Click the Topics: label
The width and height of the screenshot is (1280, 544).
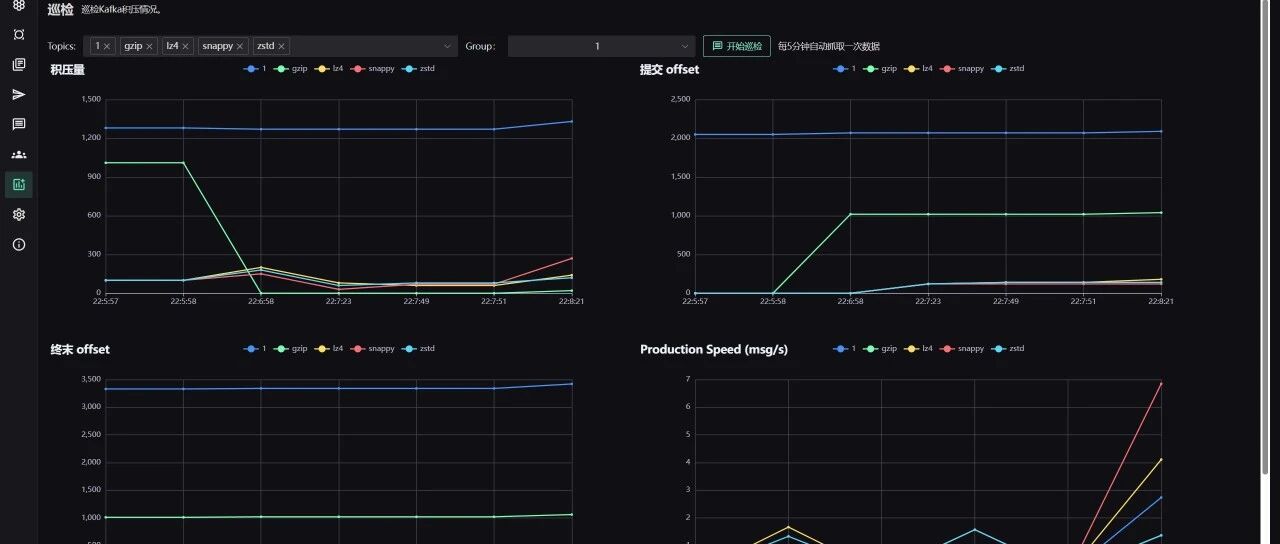(62, 47)
